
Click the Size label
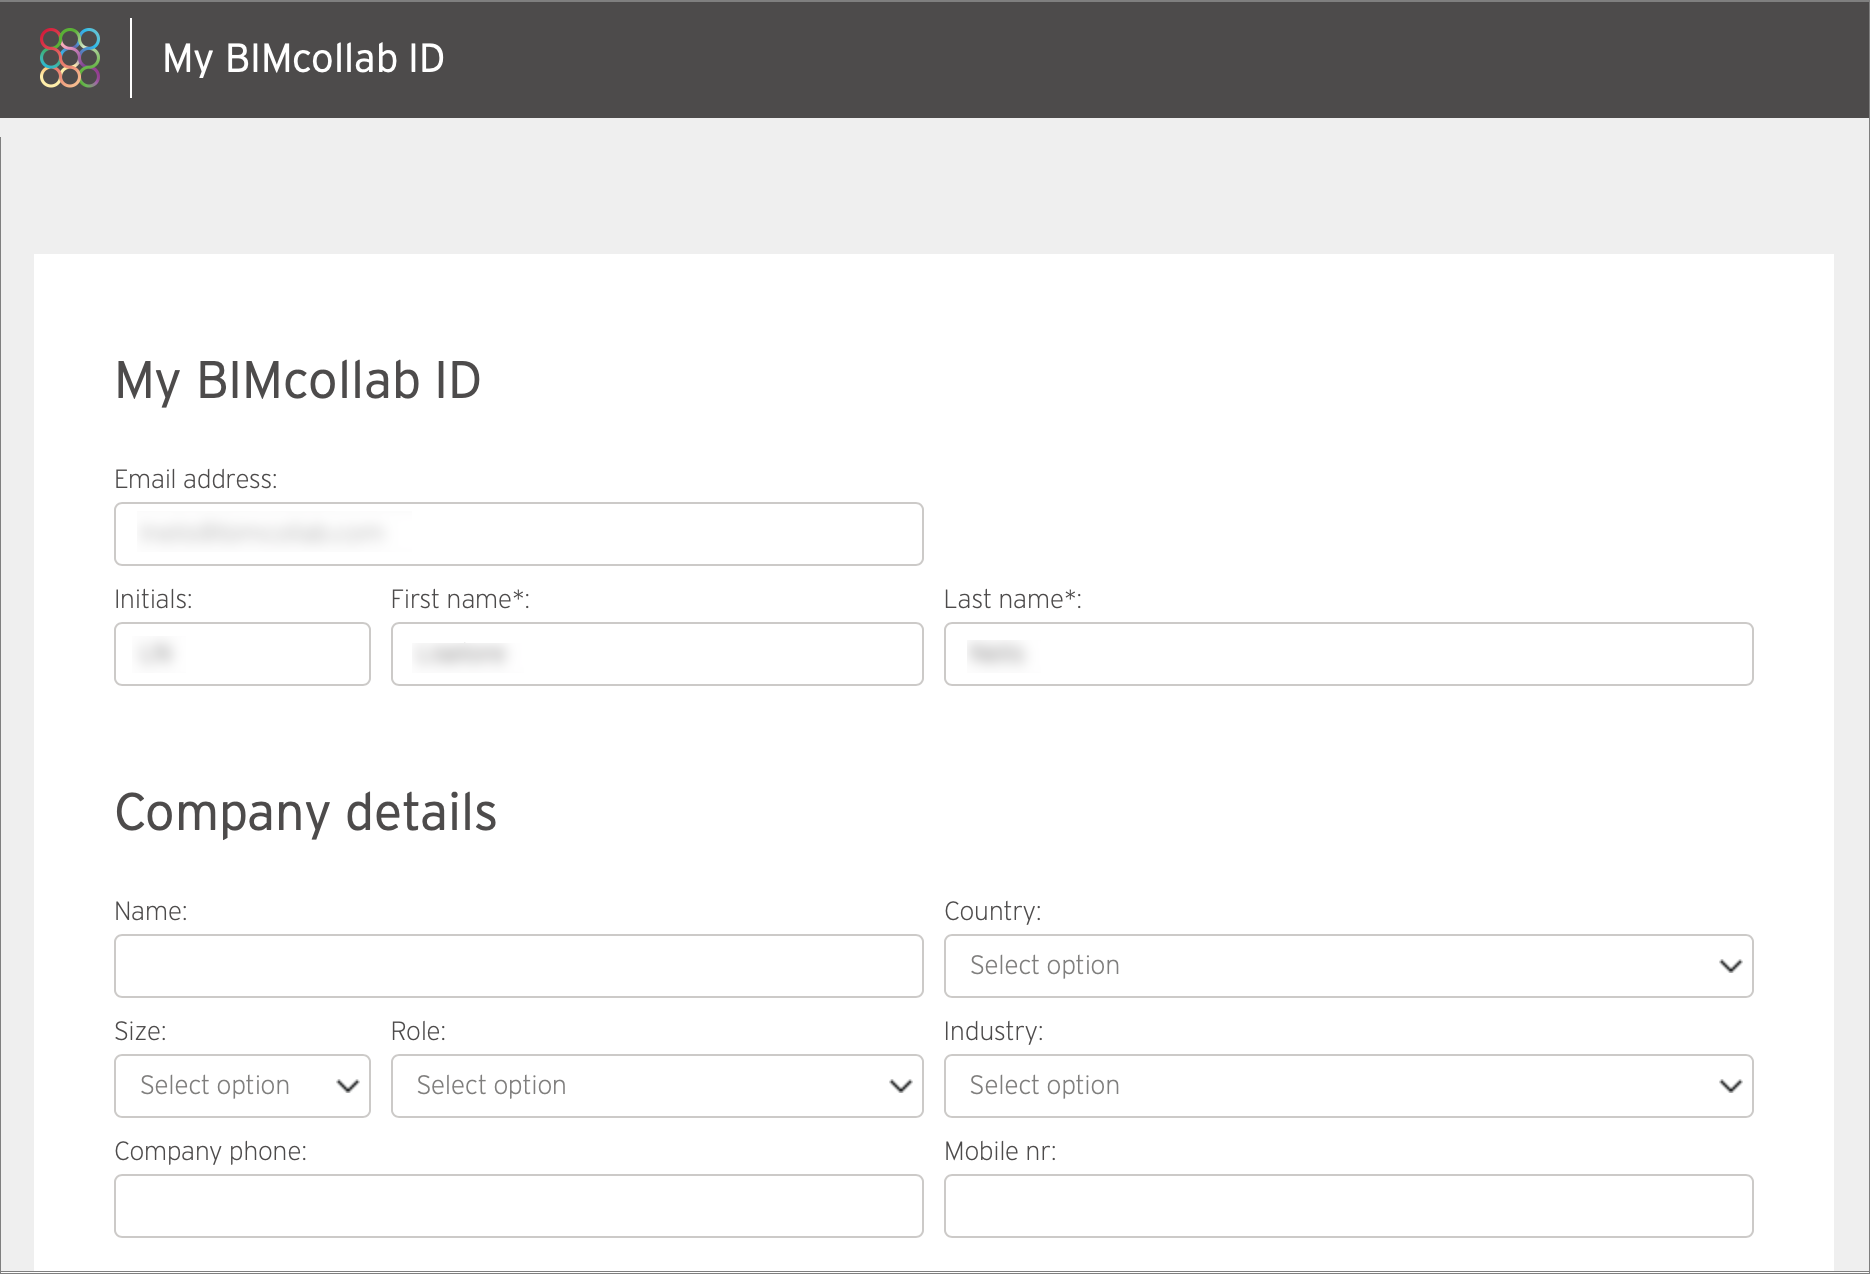pyautogui.click(x=141, y=1031)
